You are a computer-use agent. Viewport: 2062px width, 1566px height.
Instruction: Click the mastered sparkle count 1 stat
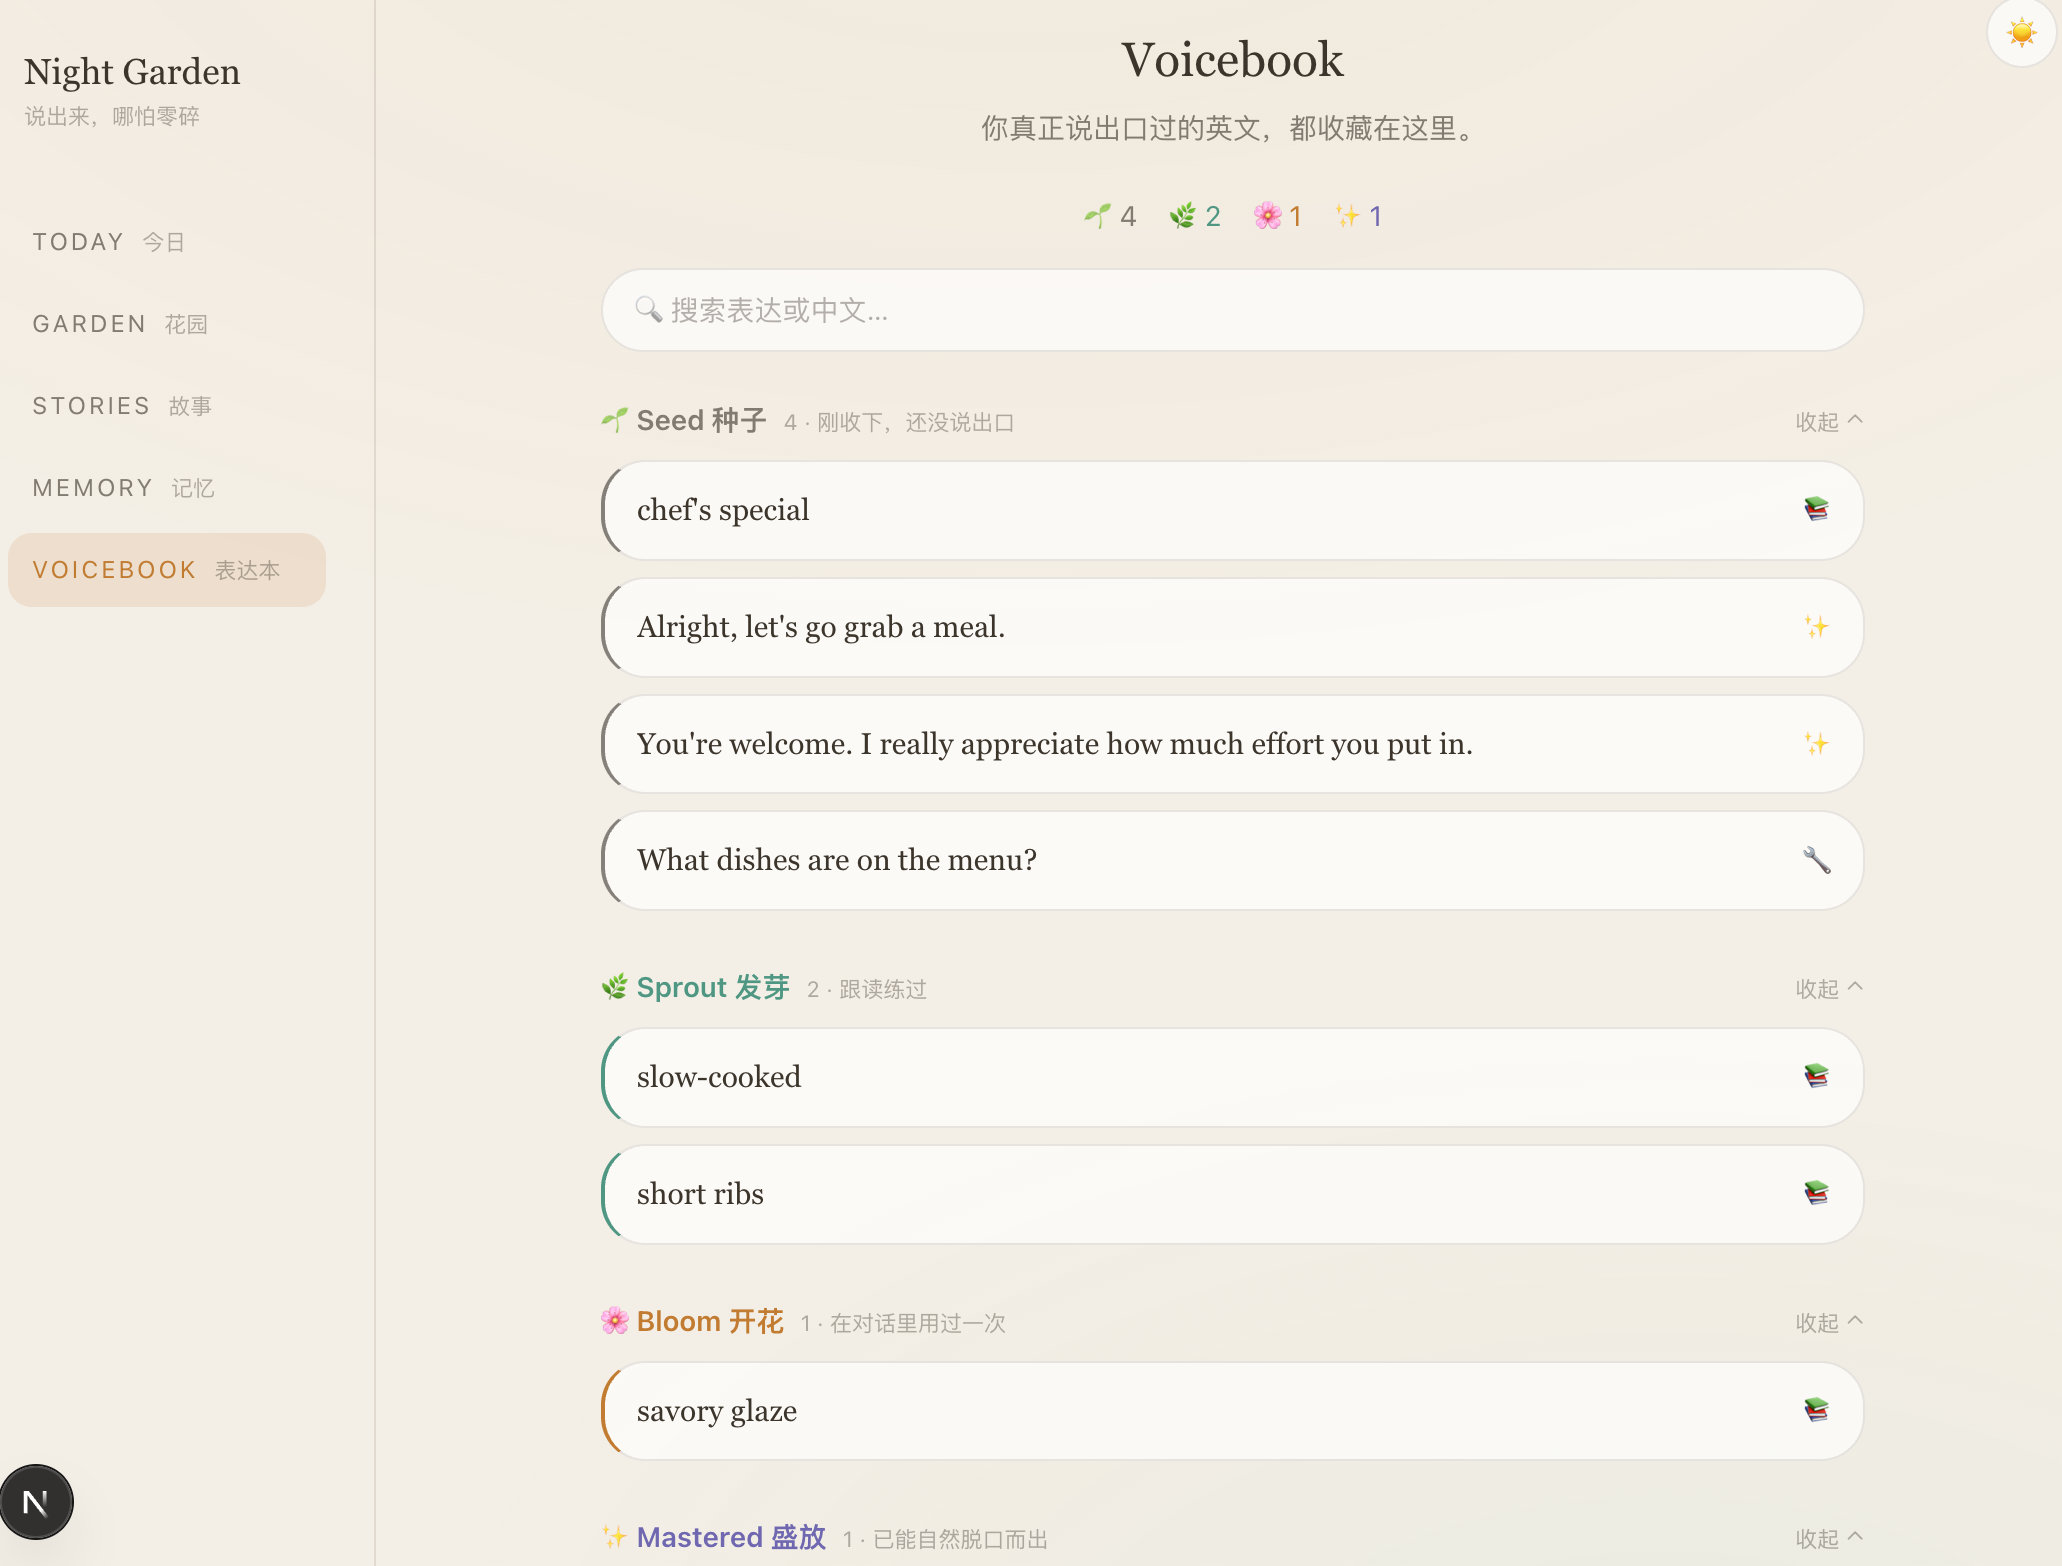click(x=1359, y=216)
